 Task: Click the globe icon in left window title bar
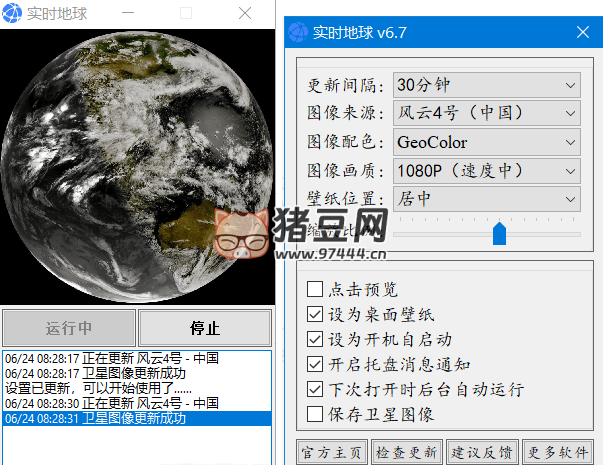coord(12,13)
